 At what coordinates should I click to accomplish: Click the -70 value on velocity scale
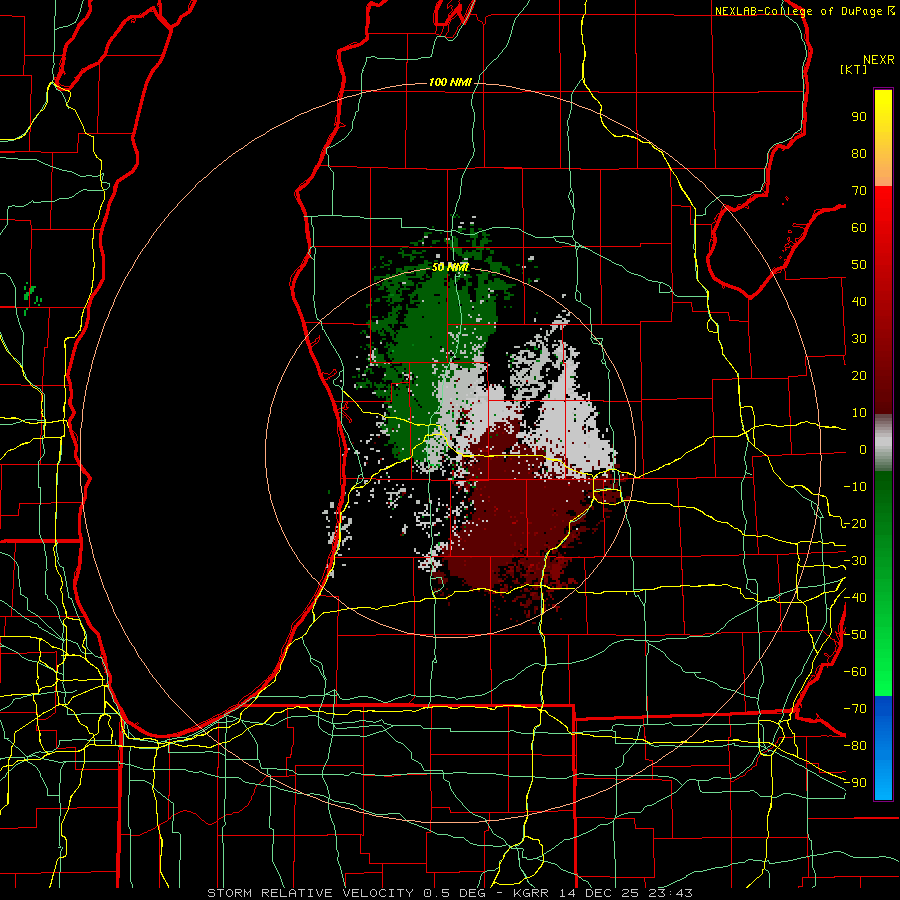855,709
